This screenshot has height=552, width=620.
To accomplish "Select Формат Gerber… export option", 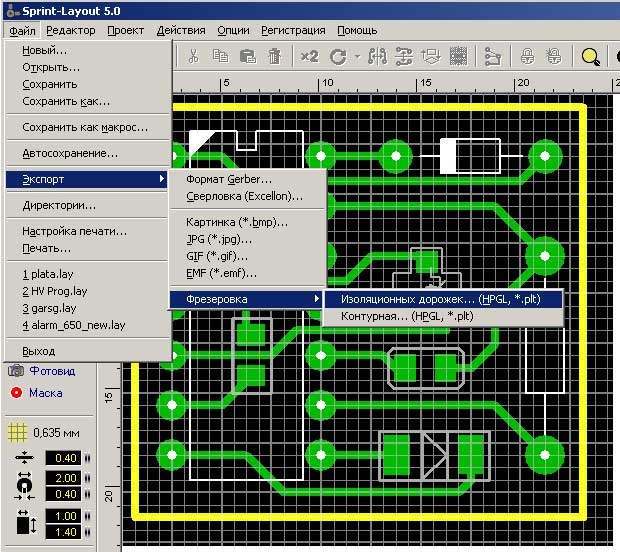I will [x=248, y=179].
